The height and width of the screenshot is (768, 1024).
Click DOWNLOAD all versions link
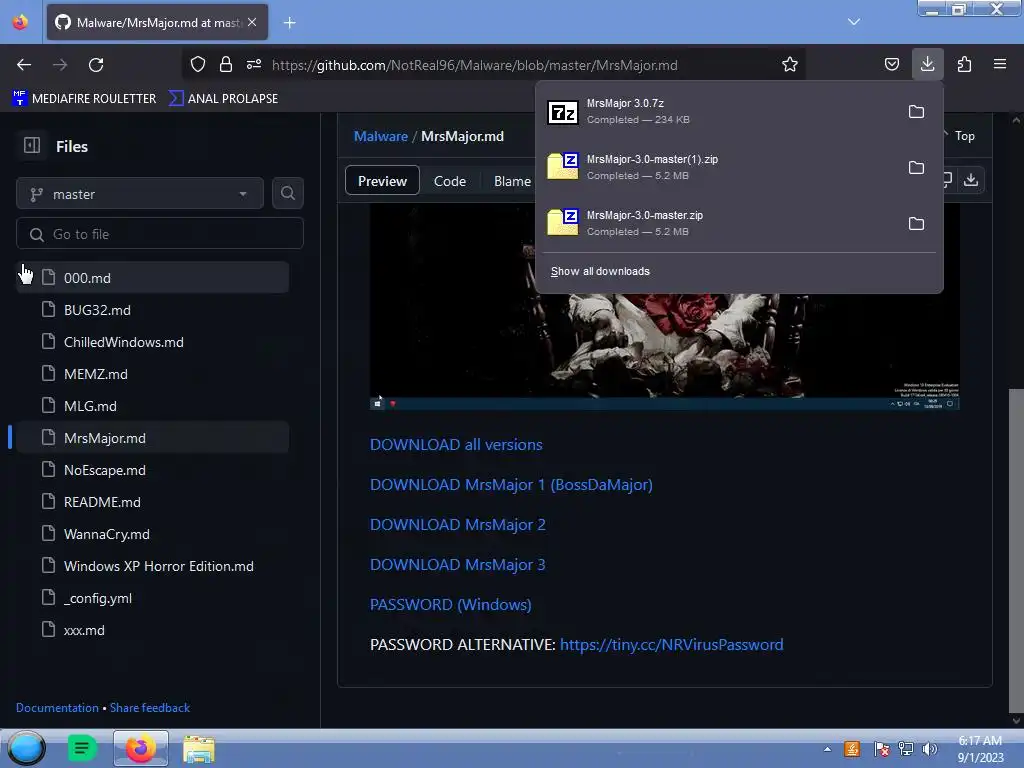click(456, 444)
